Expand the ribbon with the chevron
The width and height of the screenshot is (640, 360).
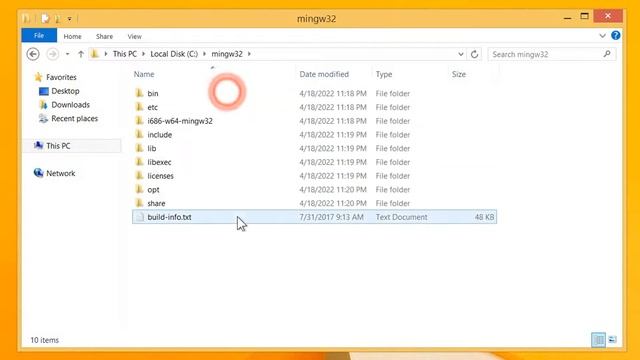[602, 36]
